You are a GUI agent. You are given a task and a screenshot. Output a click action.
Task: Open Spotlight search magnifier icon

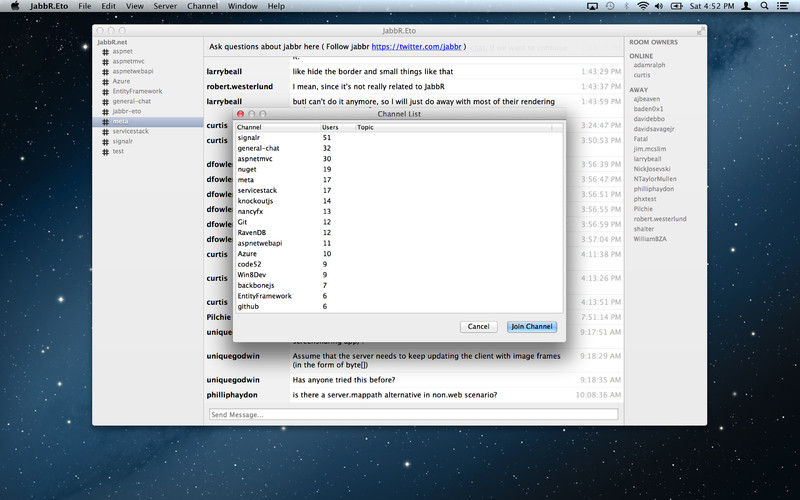764,6
